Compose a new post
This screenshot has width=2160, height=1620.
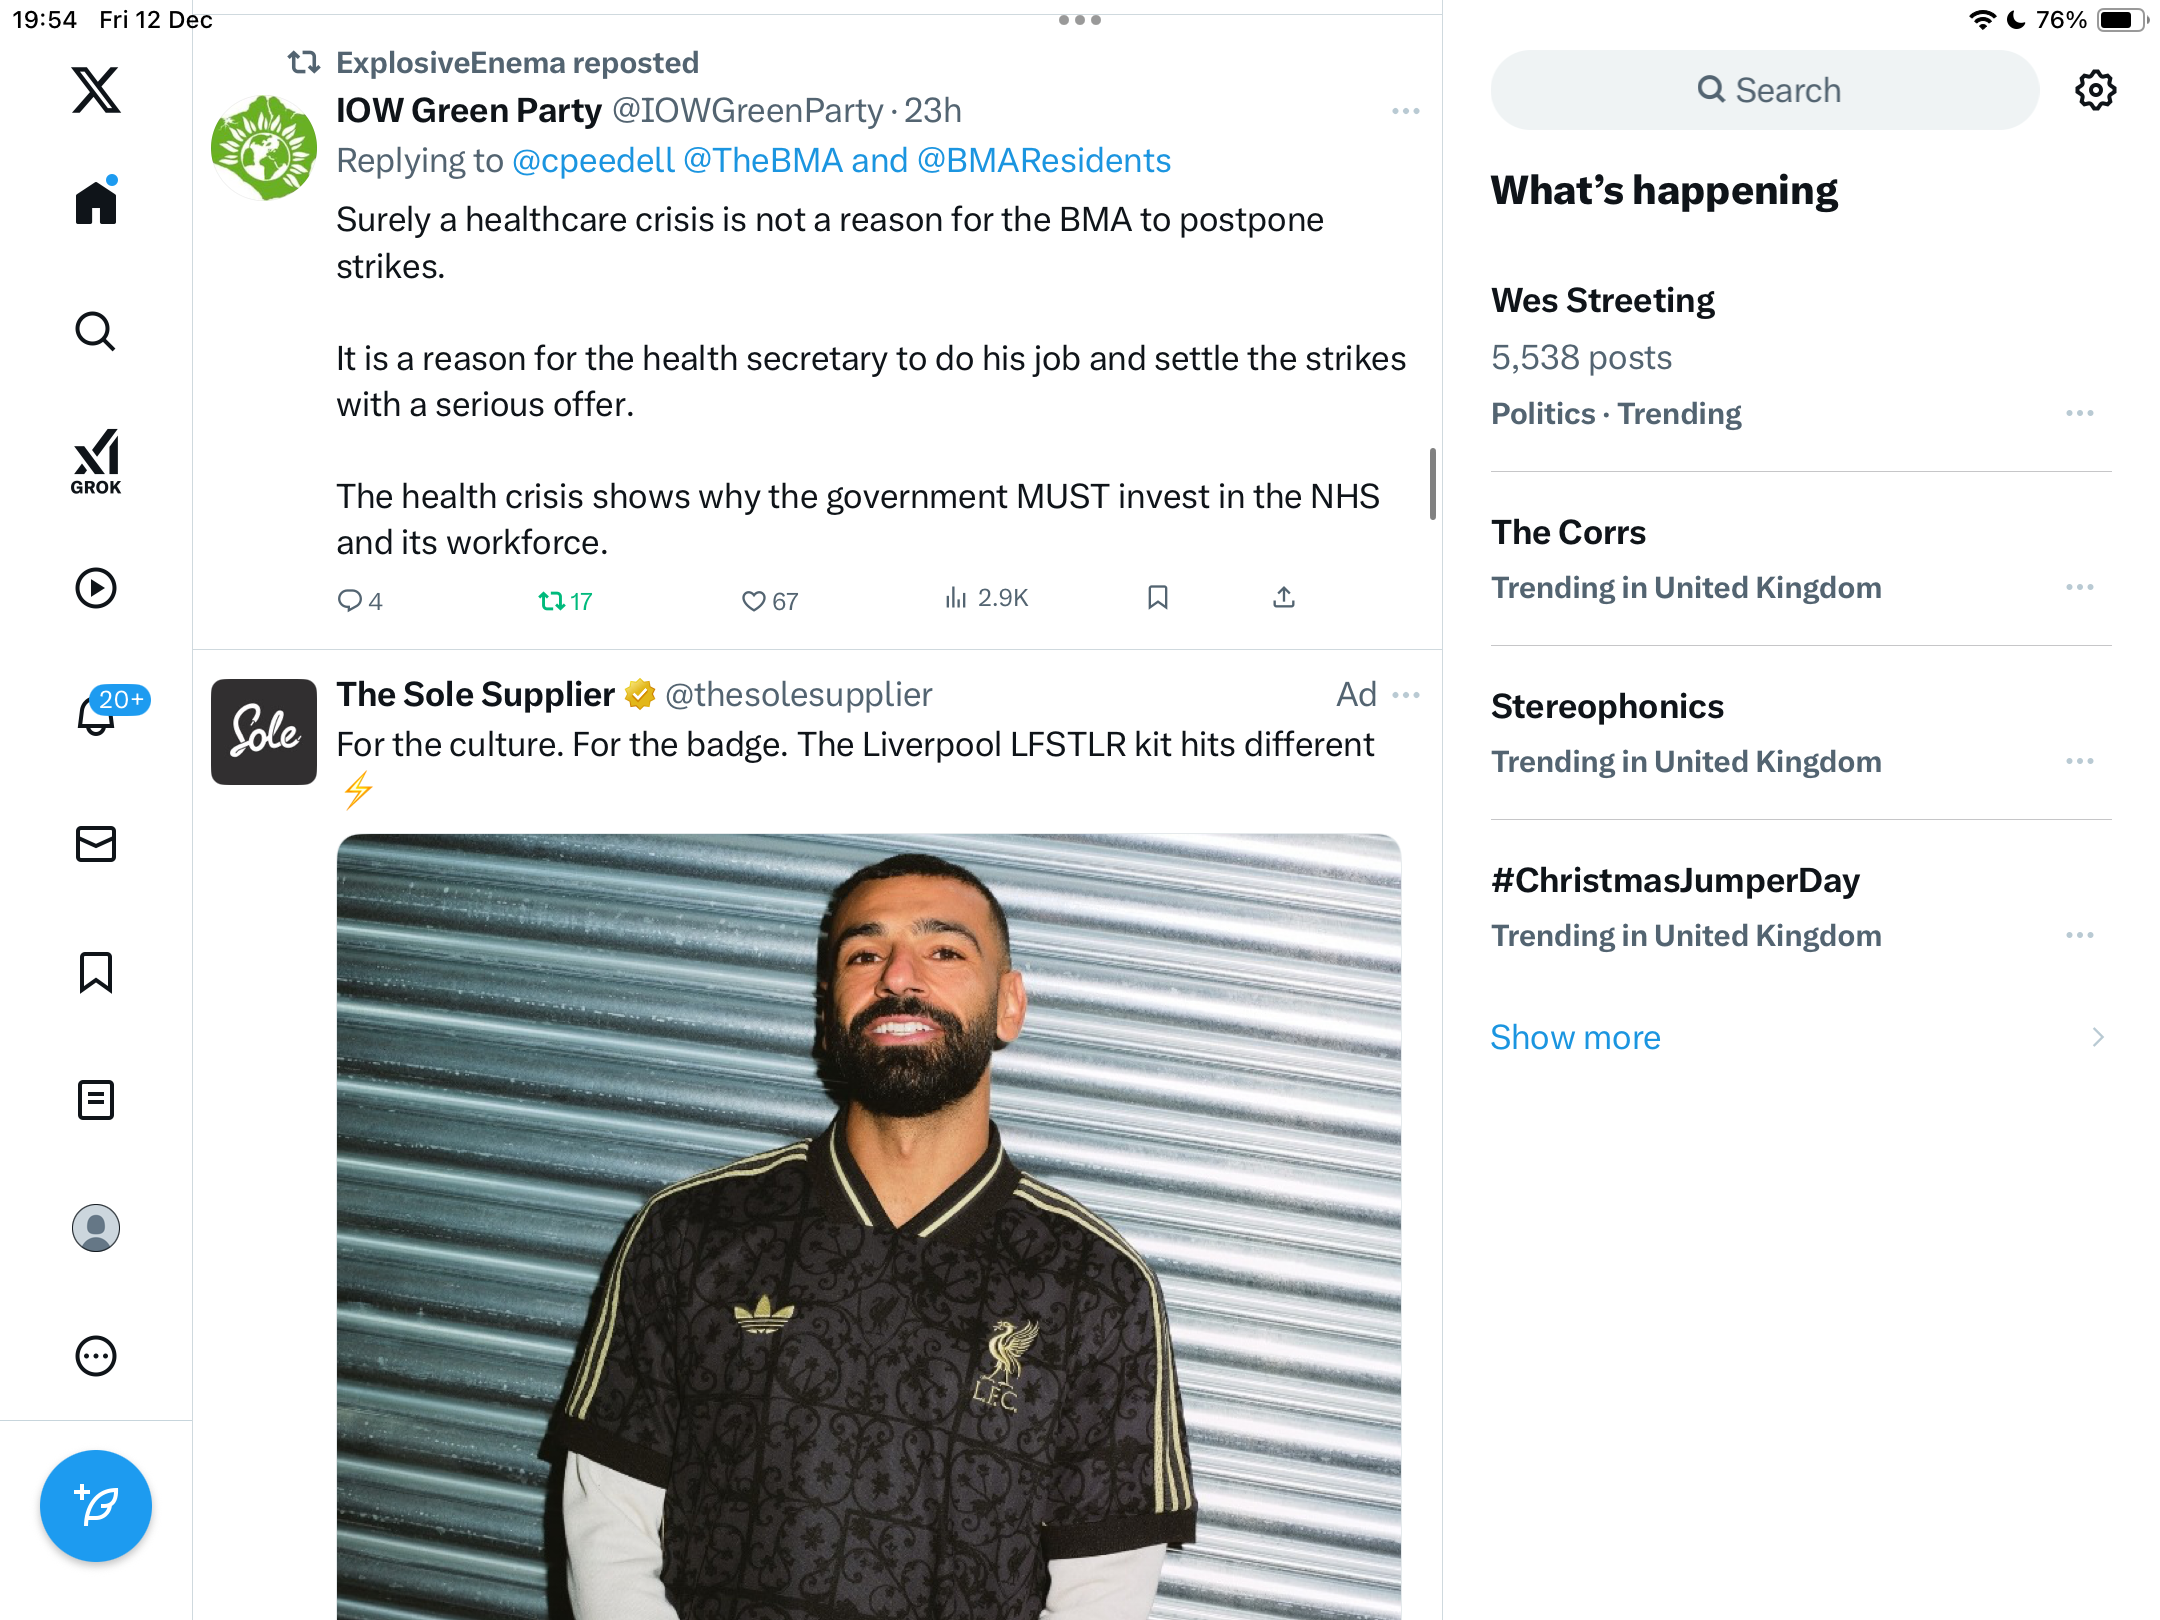click(x=96, y=1505)
